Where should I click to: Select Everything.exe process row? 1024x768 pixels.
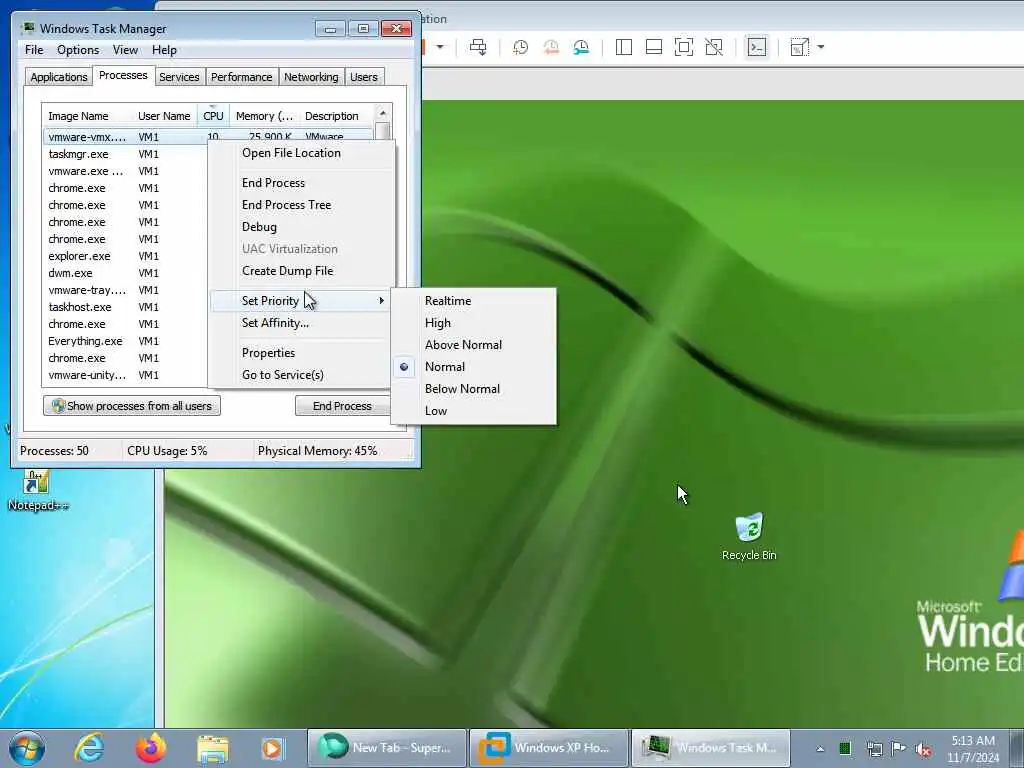click(125, 341)
